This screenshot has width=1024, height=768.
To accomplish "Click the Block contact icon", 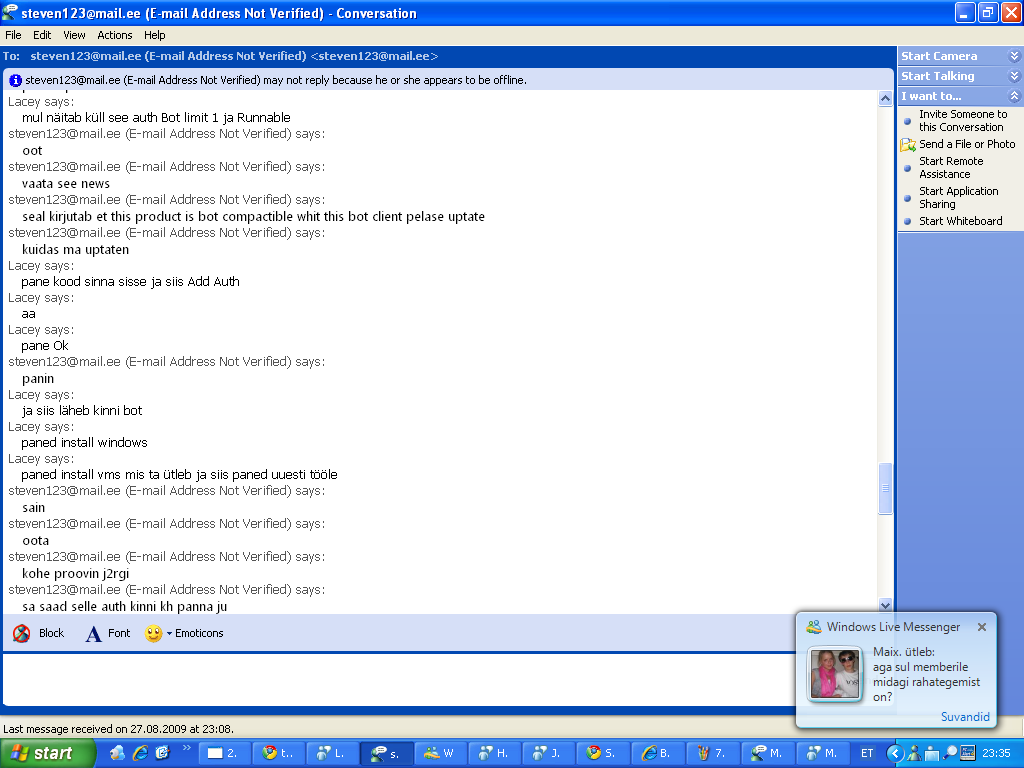I will 22,633.
